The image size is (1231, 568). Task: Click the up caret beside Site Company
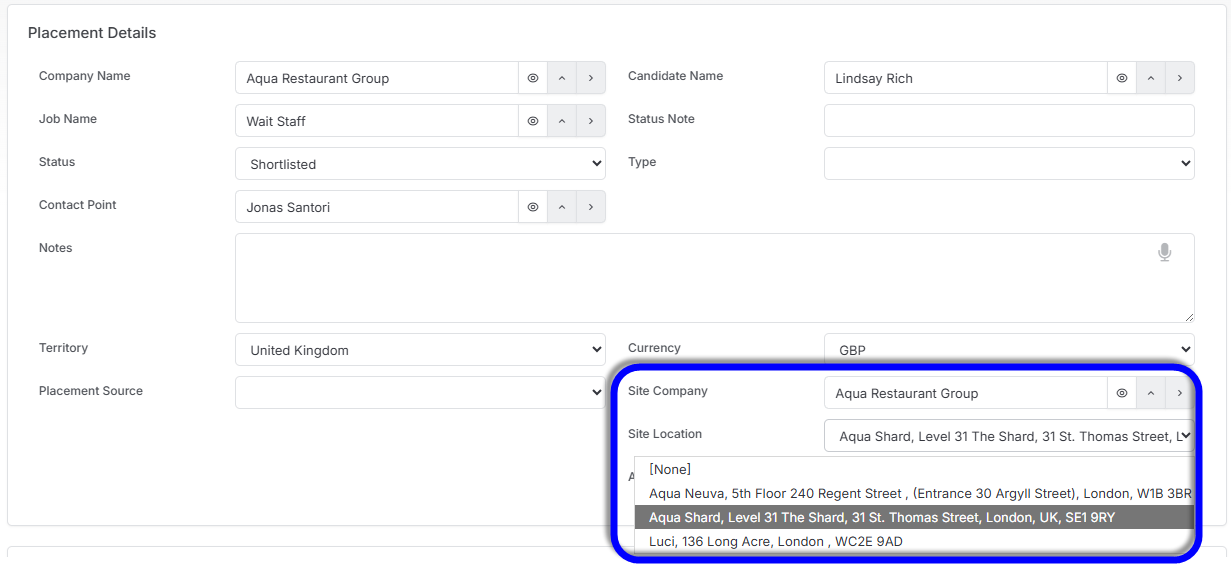pyautogui.click(x=1151, y=393)
